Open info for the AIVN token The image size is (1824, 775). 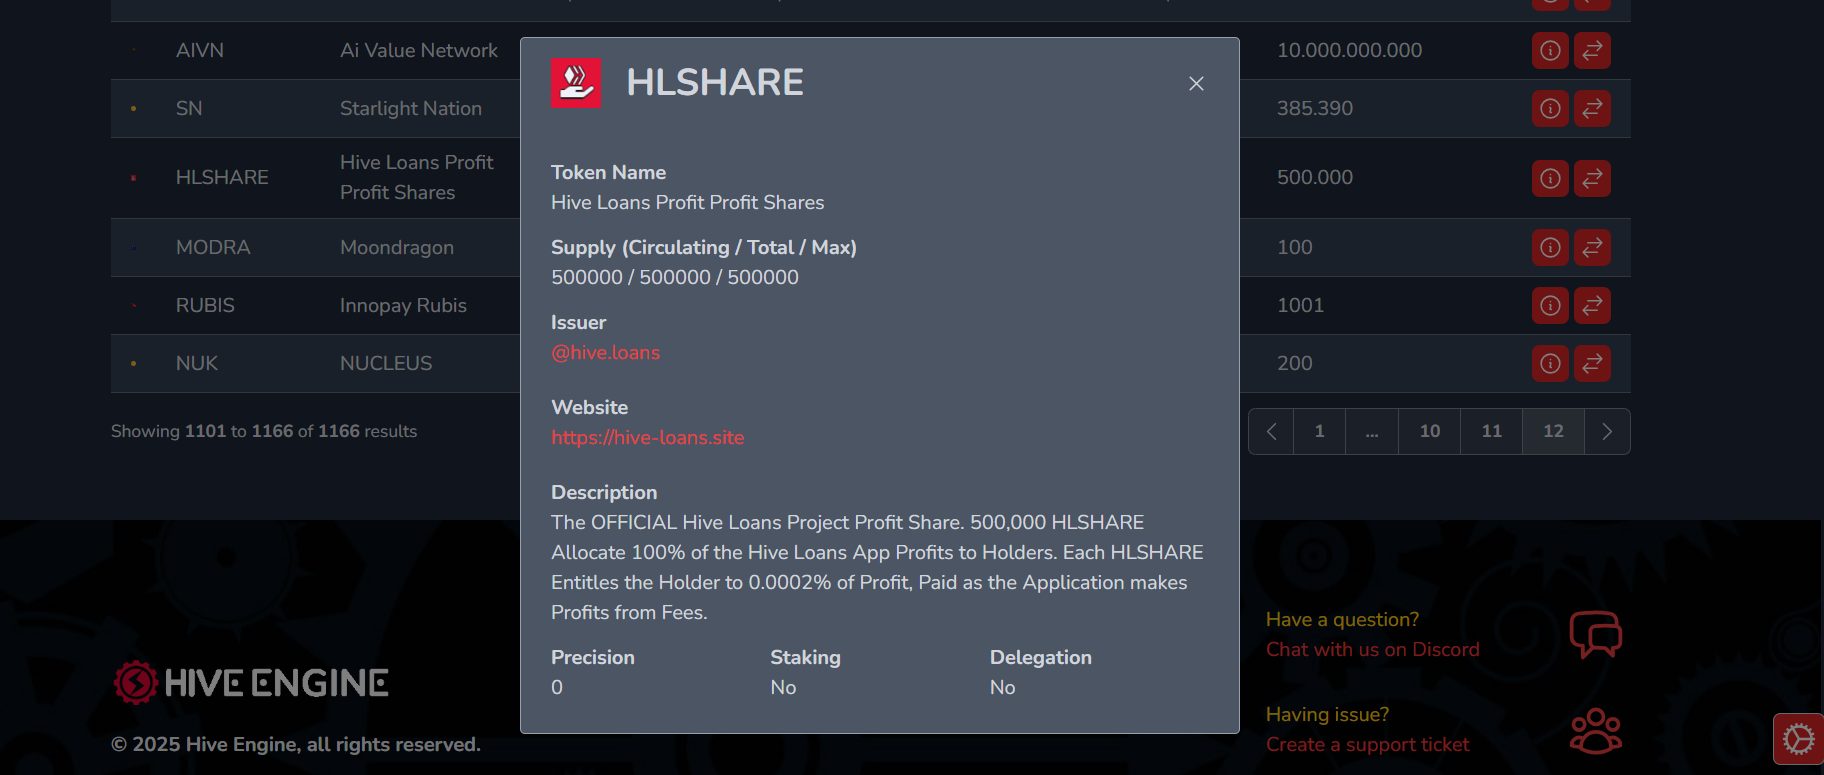click(x=1550, y=50)
